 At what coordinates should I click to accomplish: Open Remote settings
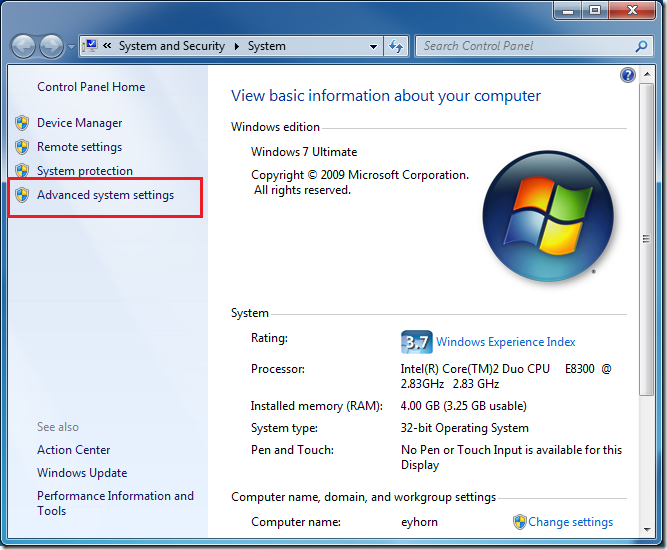(x=80, y=147)
